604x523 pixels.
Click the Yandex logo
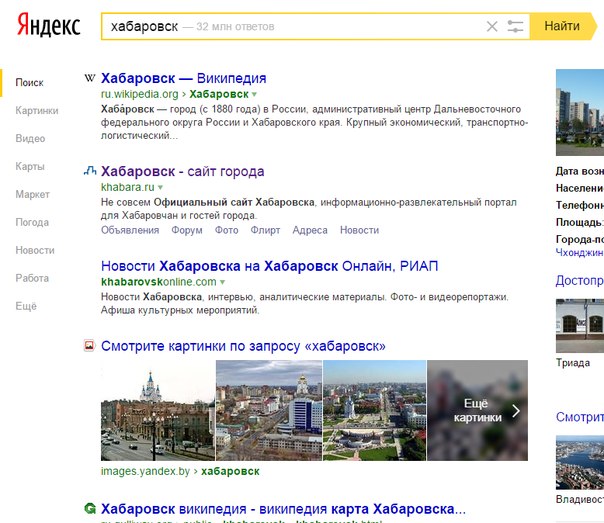pyautogui.click(x=48, y=27)
